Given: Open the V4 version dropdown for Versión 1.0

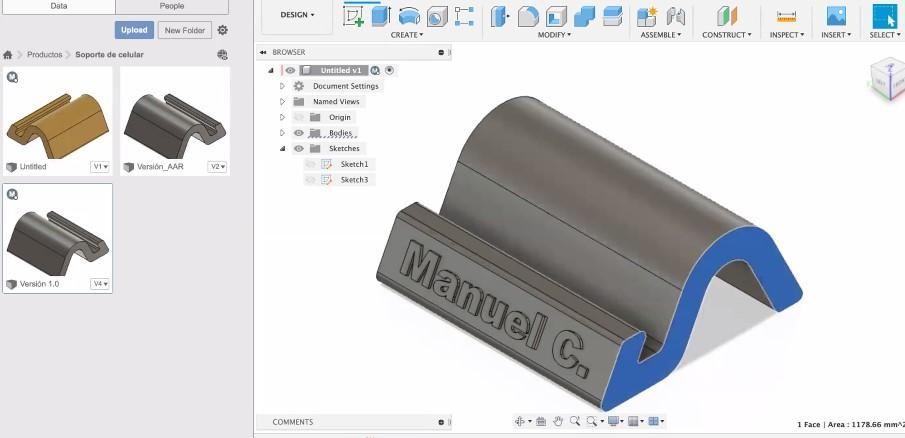Looking at the screenshot, I should pos(100,284).
